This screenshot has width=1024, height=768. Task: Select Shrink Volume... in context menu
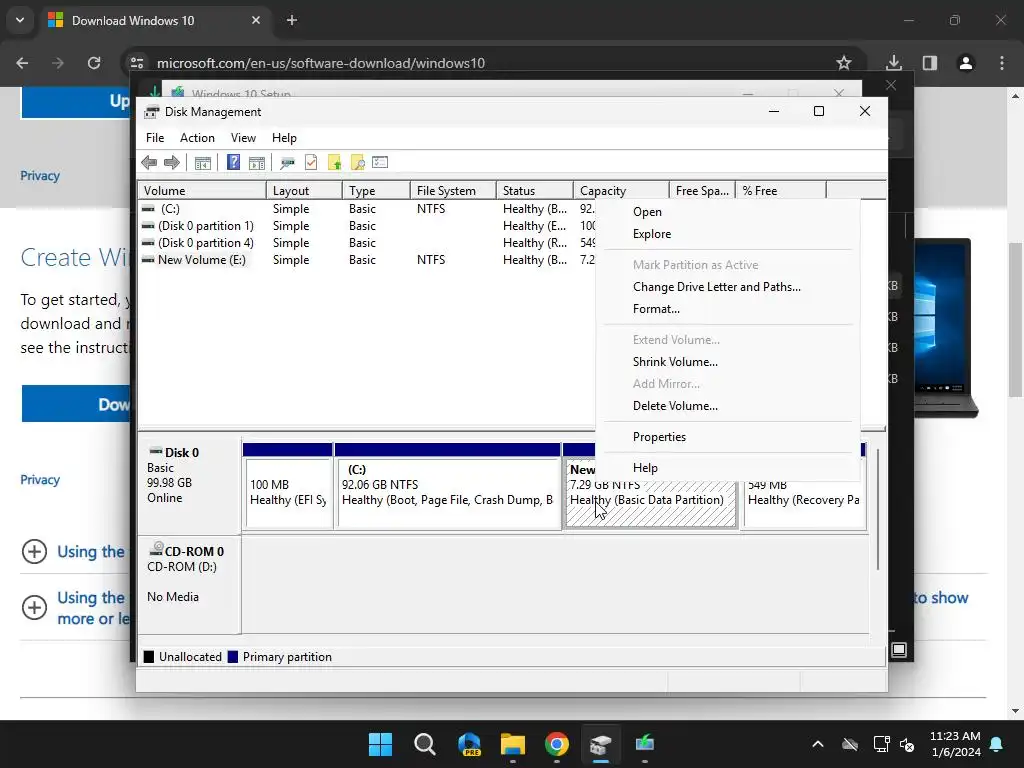(x=728, y=362)
